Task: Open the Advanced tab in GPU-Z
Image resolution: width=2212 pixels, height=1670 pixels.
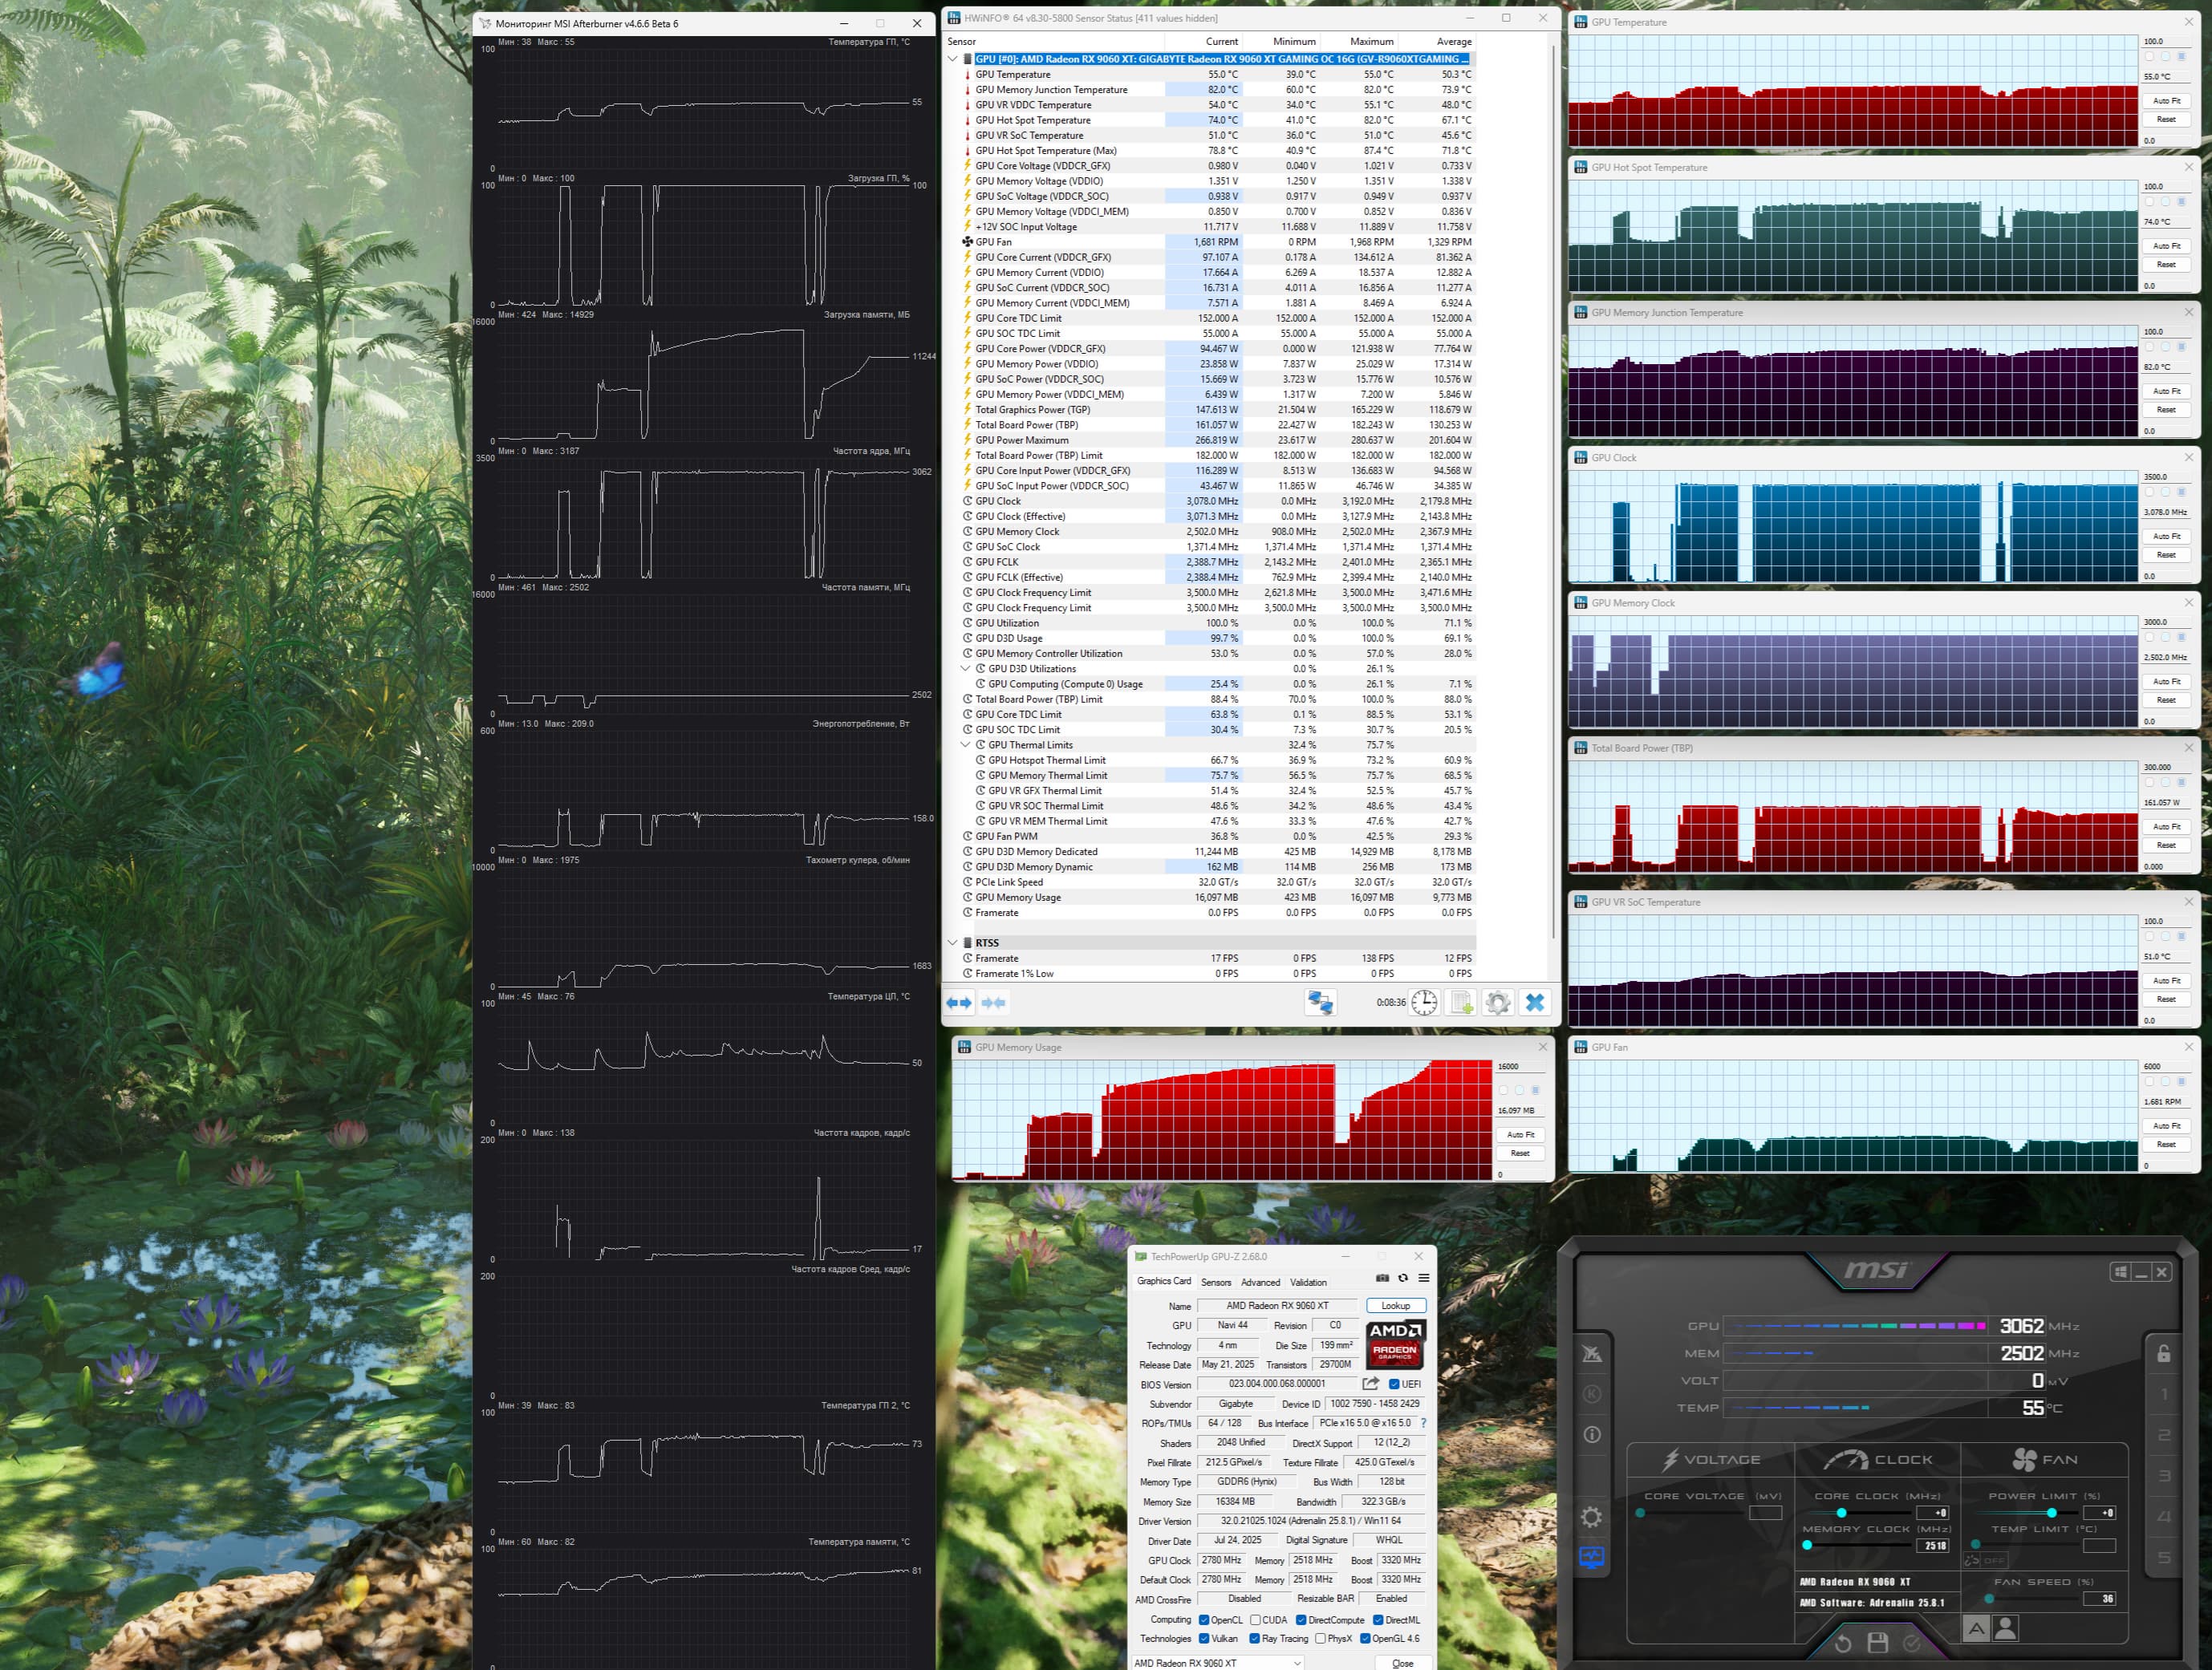Action: tap(1260, 1282)
